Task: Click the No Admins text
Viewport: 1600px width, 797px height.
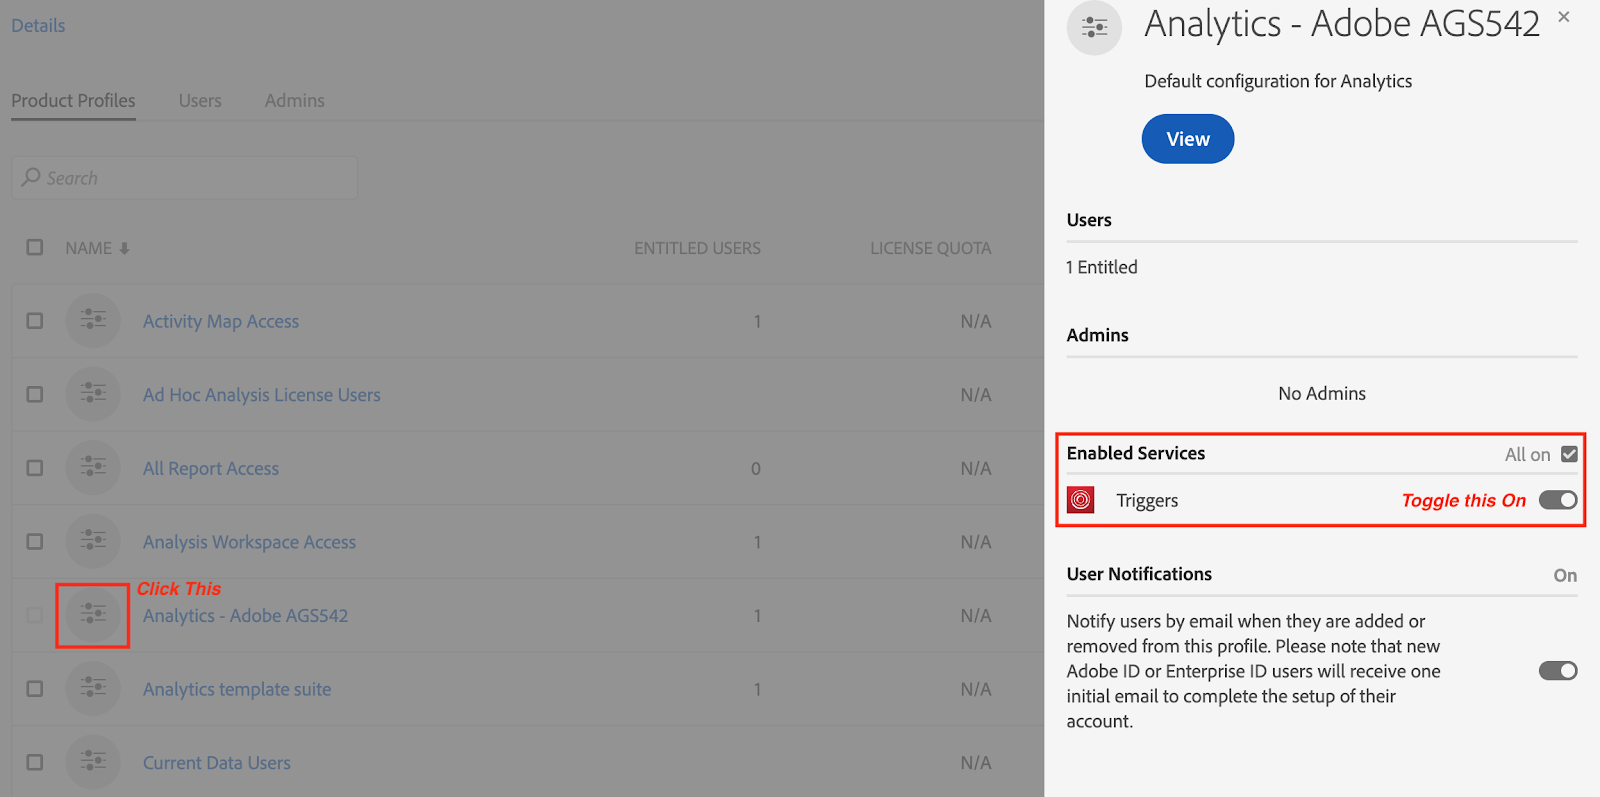Action: pyautogui.click(x=1322, y=393)
